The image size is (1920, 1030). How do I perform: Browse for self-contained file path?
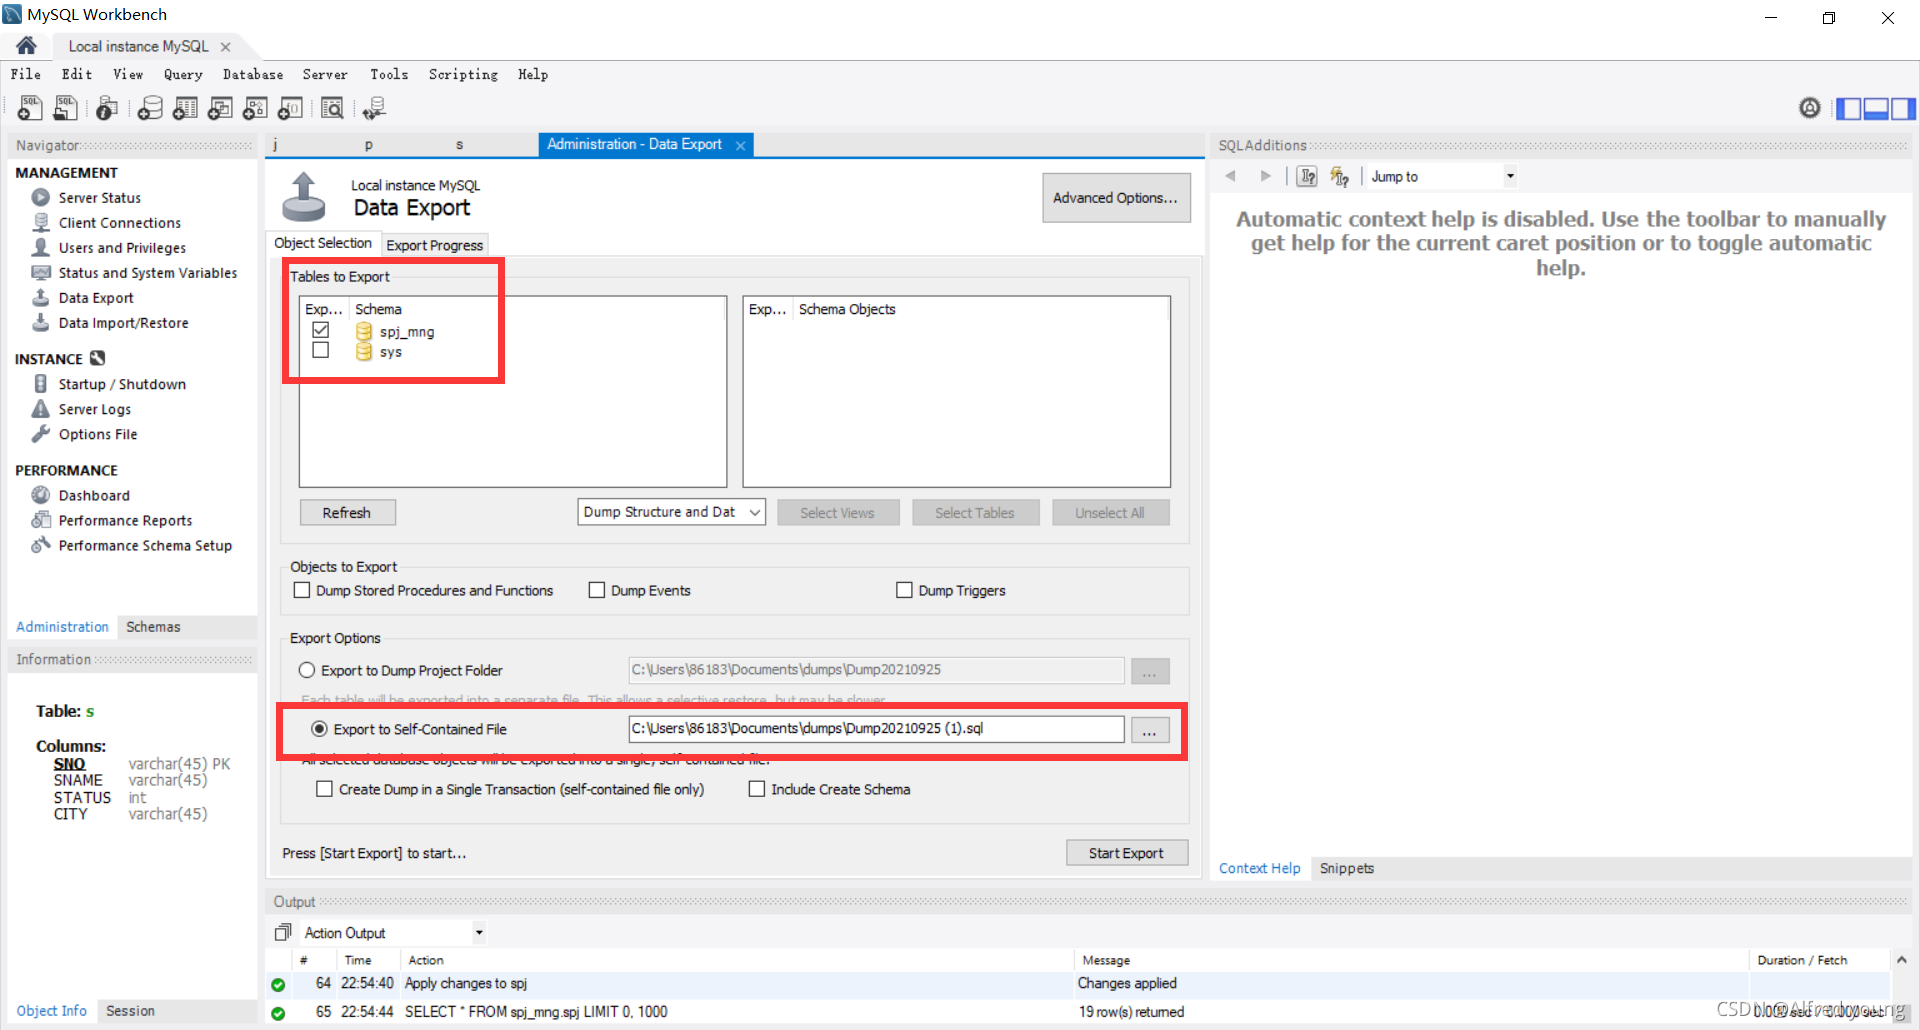coord(1150,731)
